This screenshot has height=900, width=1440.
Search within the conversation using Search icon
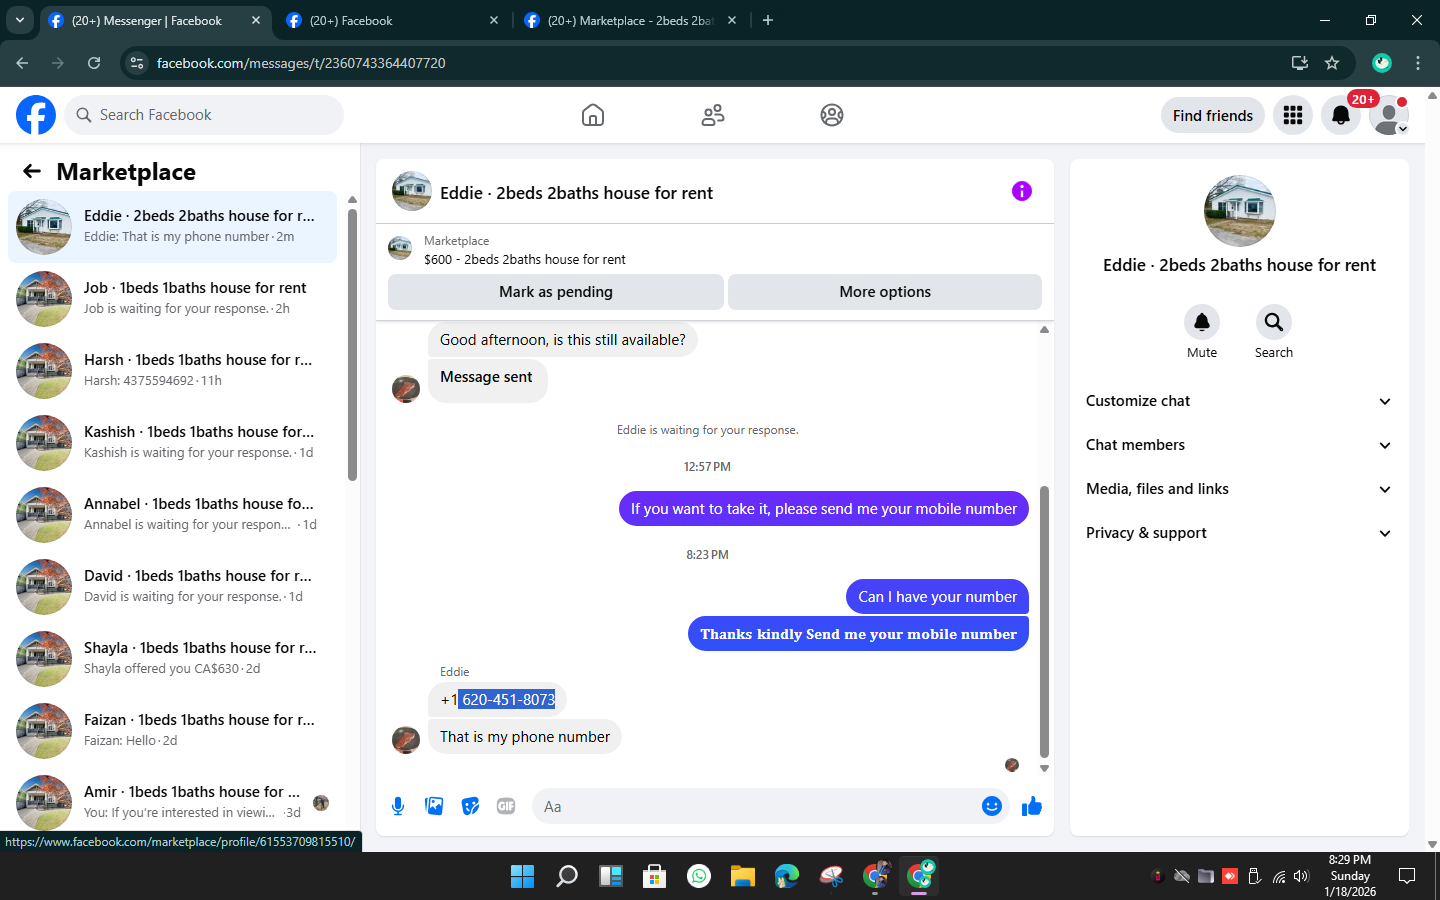tap(1274, 322)
